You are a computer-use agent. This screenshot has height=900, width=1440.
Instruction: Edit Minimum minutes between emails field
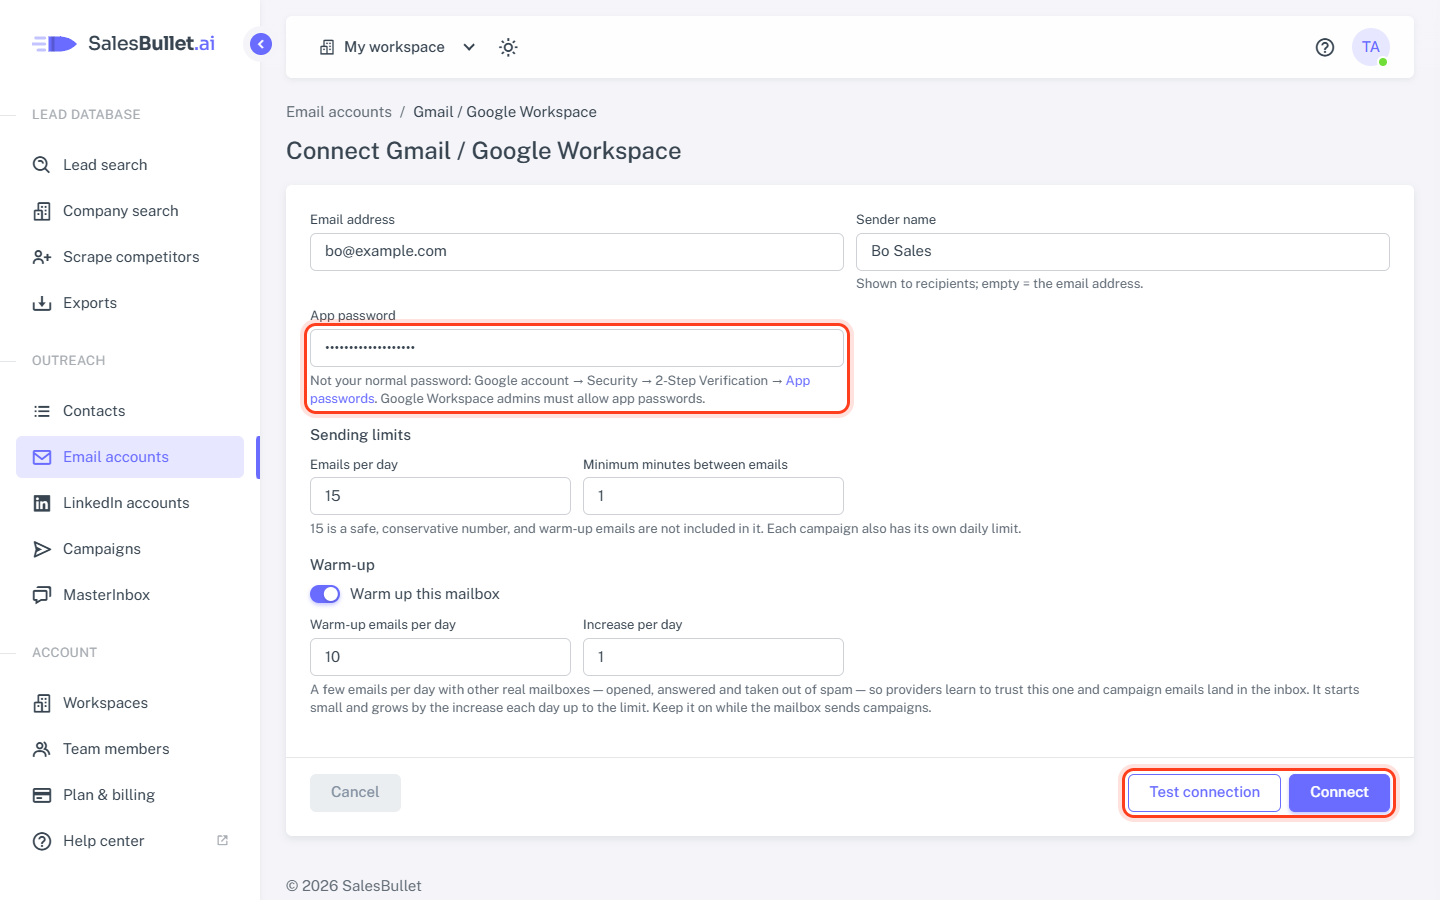pos(713,496)
